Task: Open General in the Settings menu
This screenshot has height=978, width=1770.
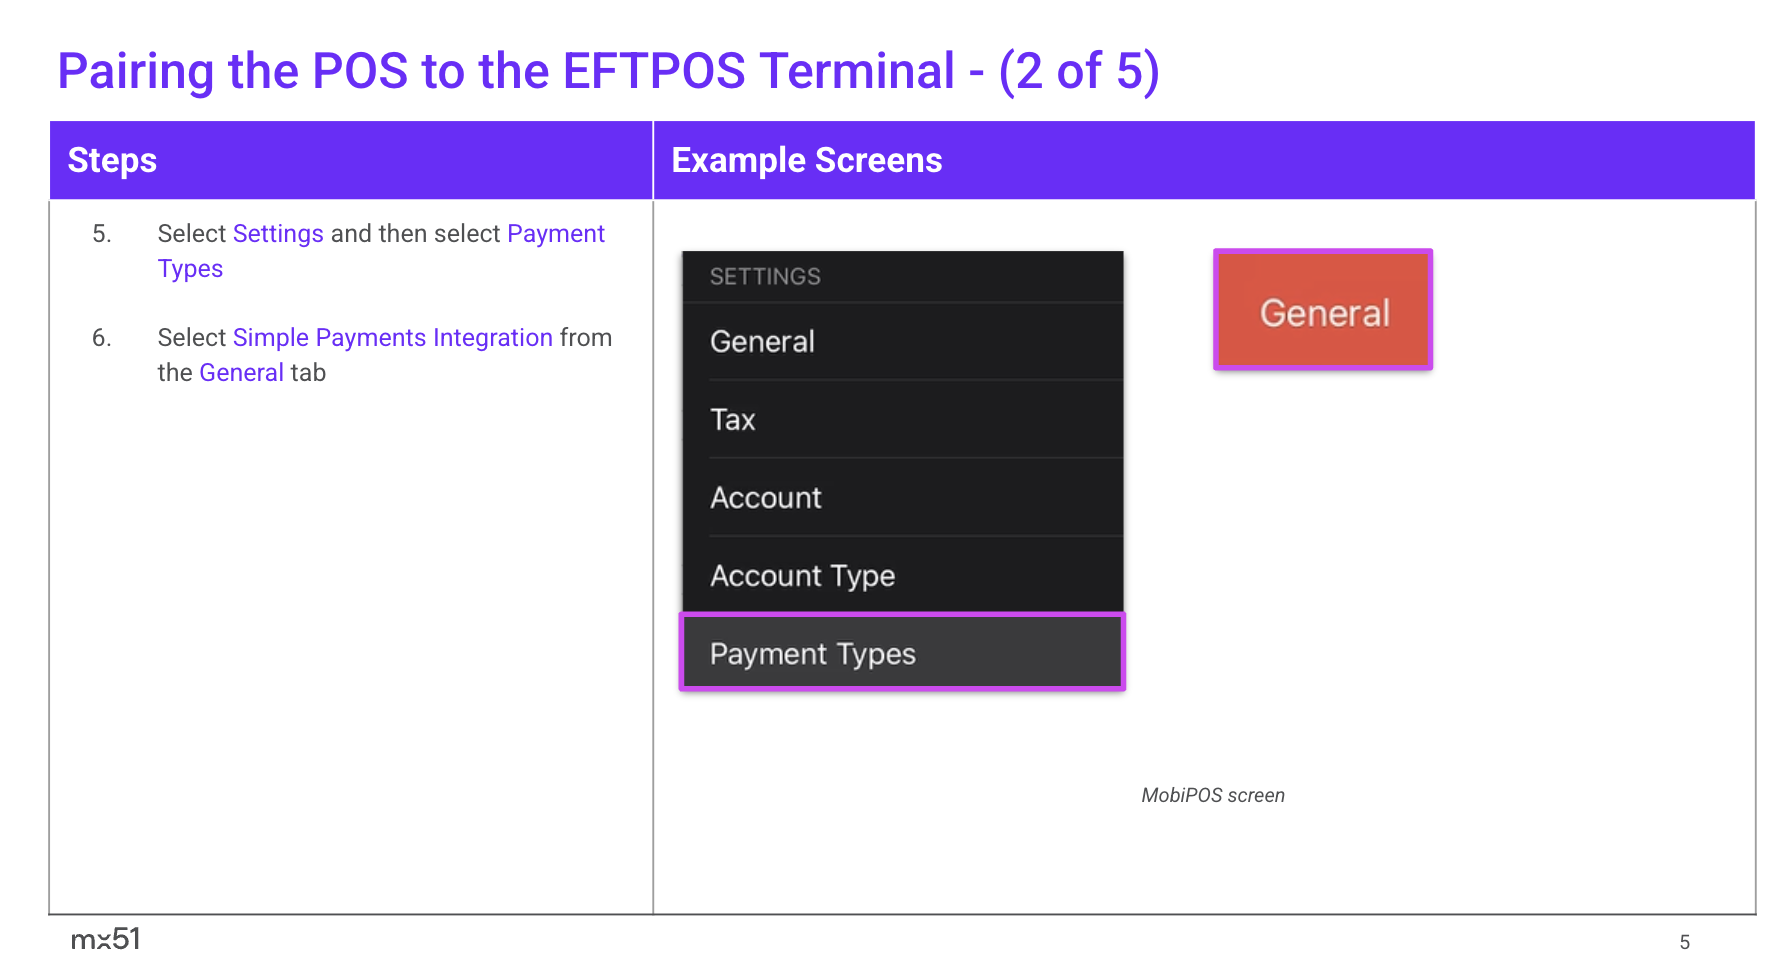Action: [762, 342]
